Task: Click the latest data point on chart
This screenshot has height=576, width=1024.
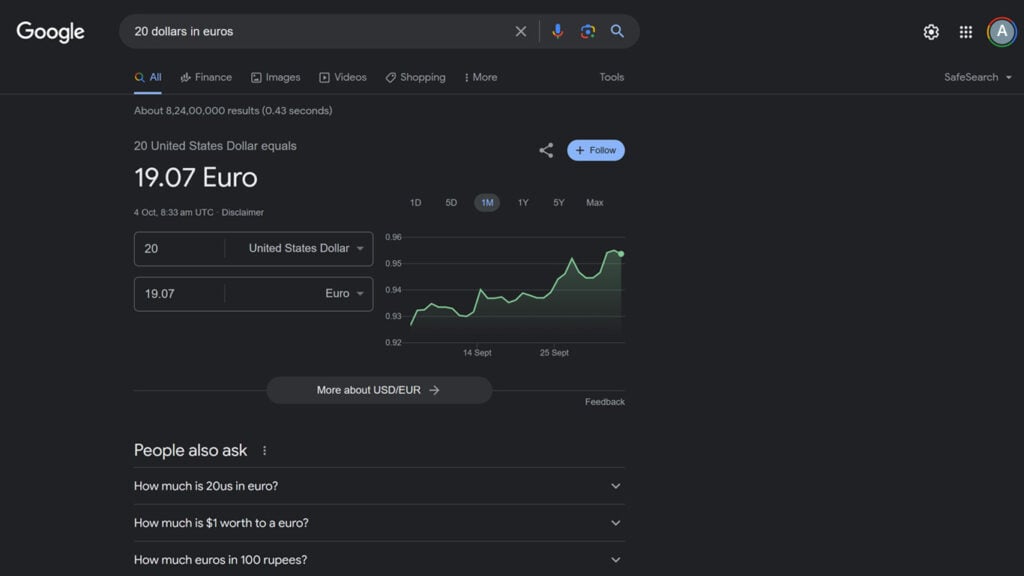Action: click(x=621, y=253)
